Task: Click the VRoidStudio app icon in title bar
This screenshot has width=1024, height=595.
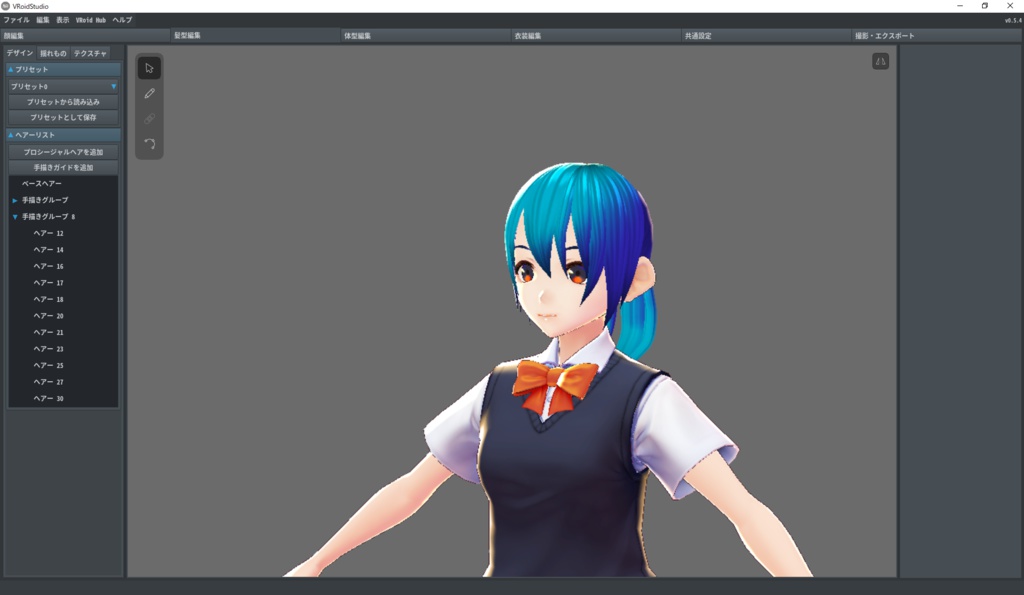Action: (x=5, y=6)
